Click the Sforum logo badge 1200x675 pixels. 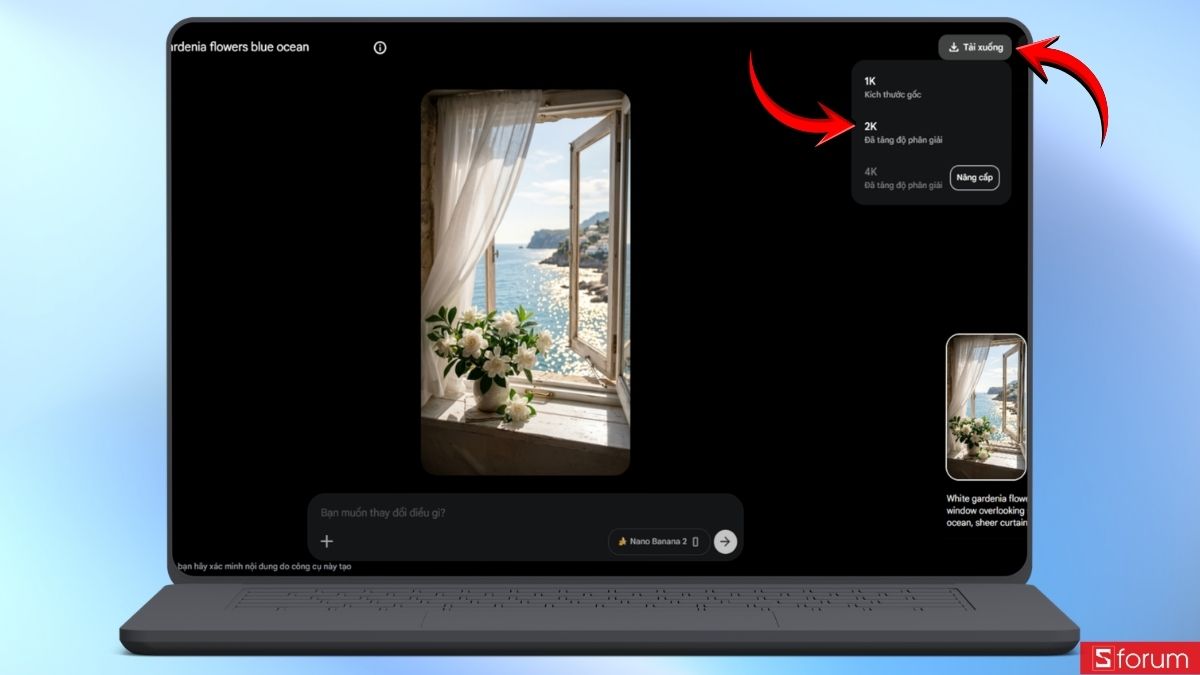tap(1139, 658)
